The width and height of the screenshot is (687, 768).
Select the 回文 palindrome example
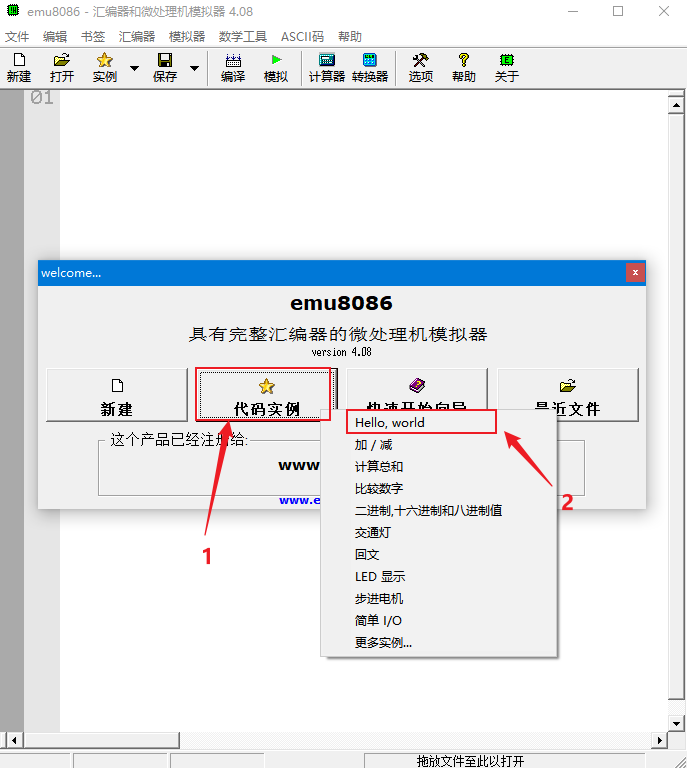coord(438,554)
